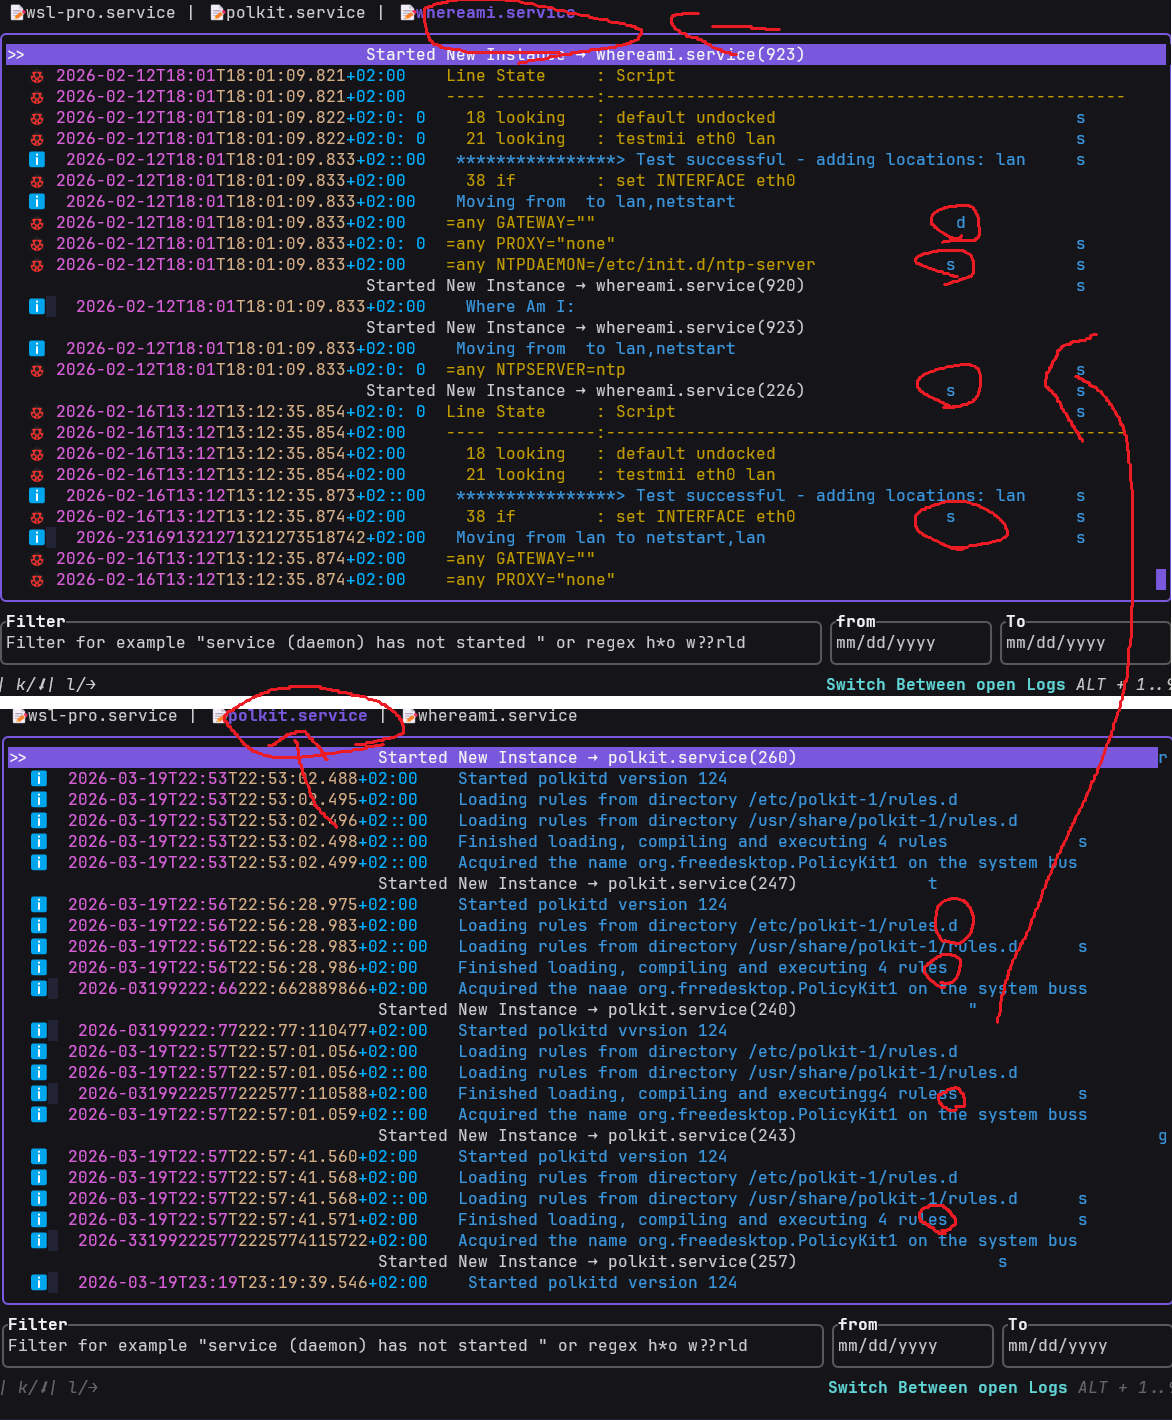The image size is (1172, 1420).
Task: Click the >> marker on polkit.service(260) header row
Action: pos(18,758)
